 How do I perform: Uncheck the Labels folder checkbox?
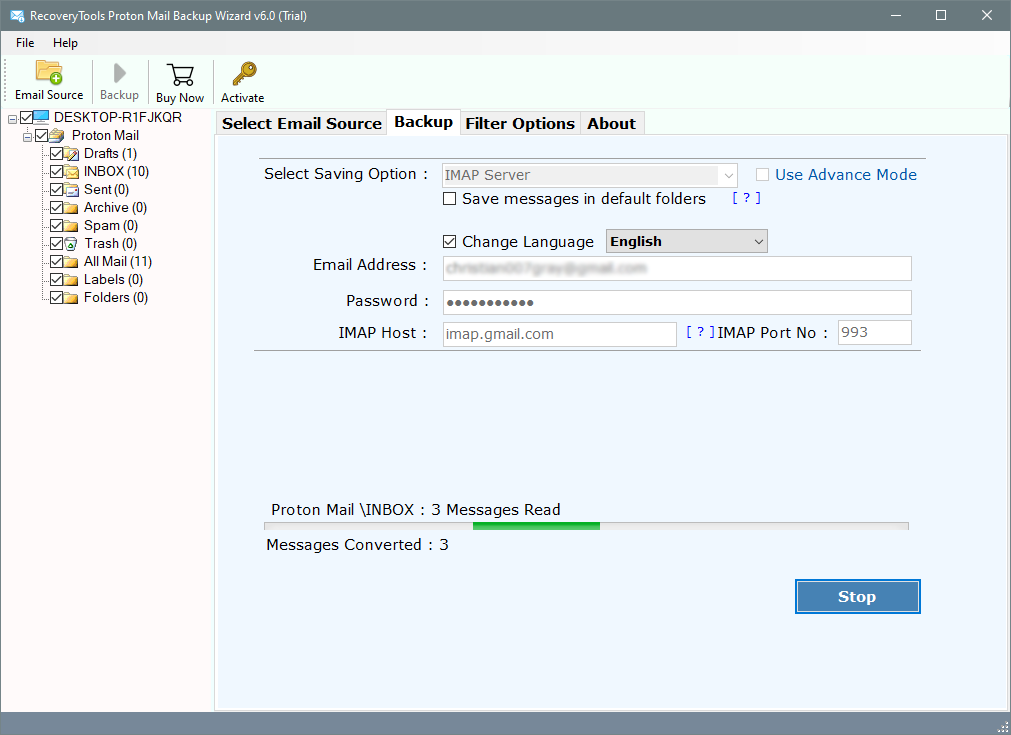[57, 280]
